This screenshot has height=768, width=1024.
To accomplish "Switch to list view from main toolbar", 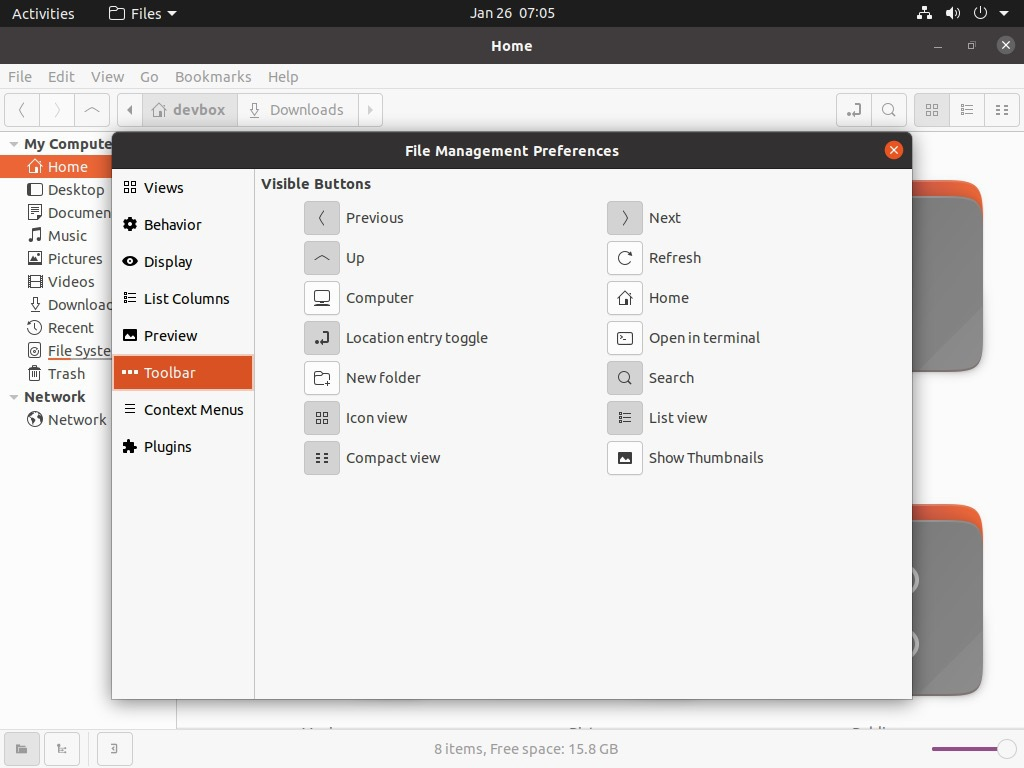I will [x=967, y=110].
